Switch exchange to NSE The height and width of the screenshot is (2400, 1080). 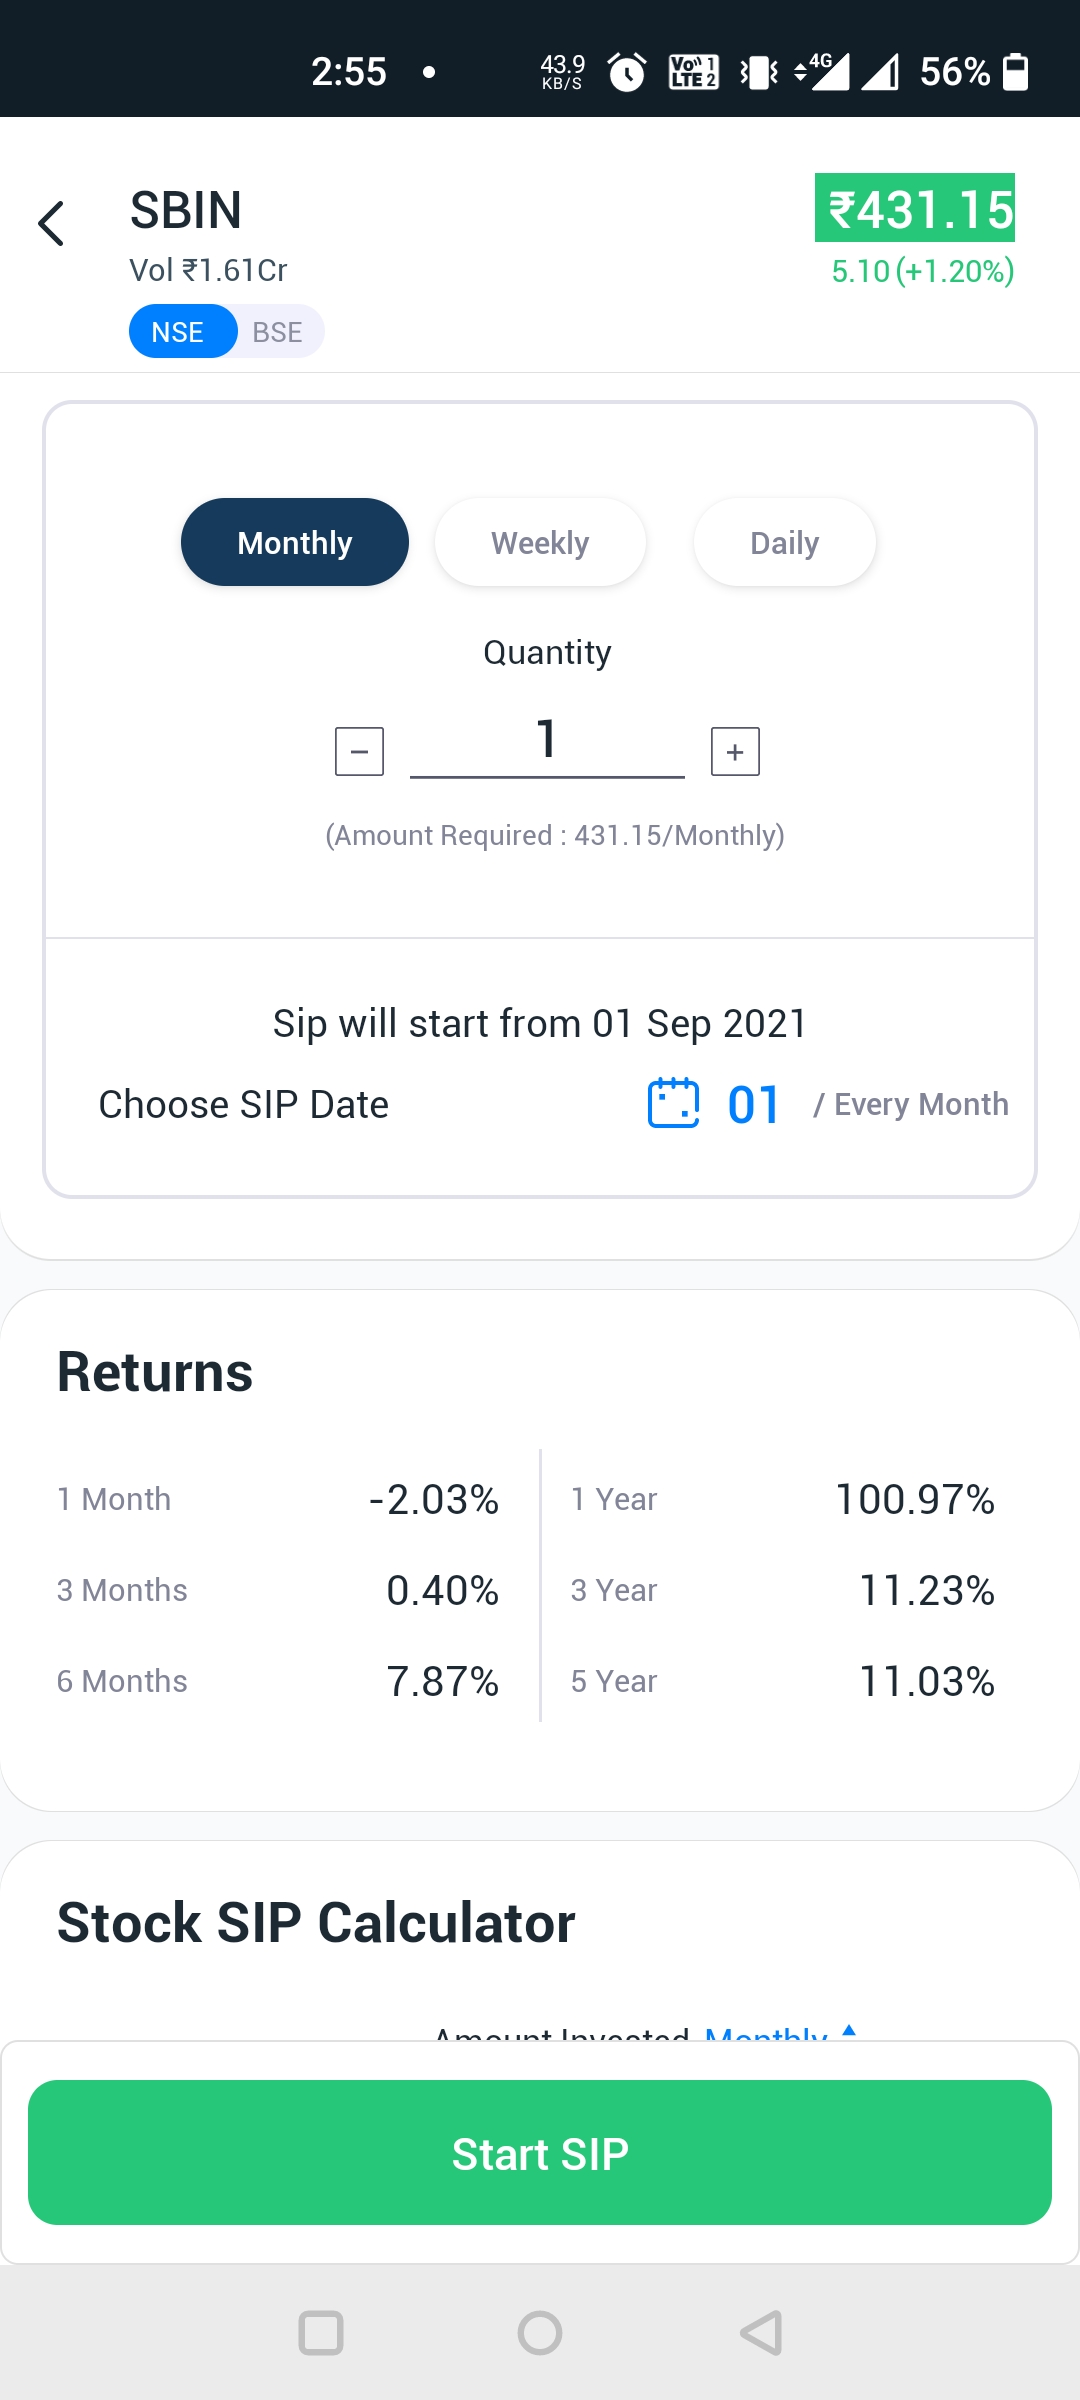[x=178, y=331]
